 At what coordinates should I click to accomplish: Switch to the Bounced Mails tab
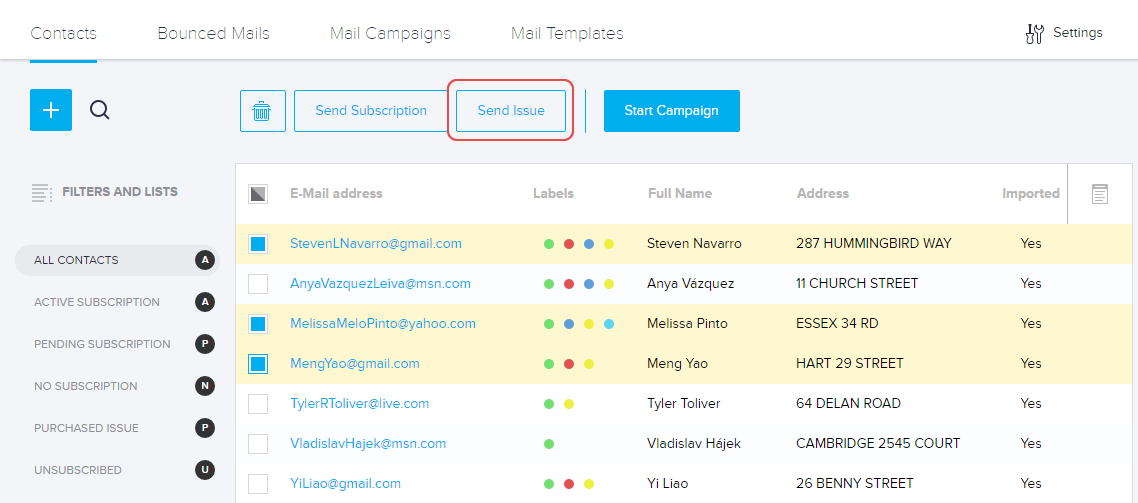pyautogui.click(x=213, y=33)
